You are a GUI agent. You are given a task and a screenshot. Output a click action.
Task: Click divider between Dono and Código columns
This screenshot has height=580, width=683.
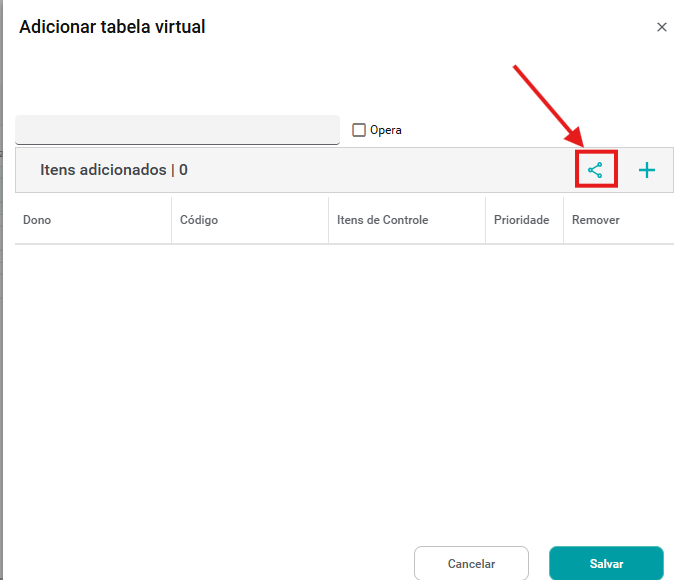tap(171, 220)
